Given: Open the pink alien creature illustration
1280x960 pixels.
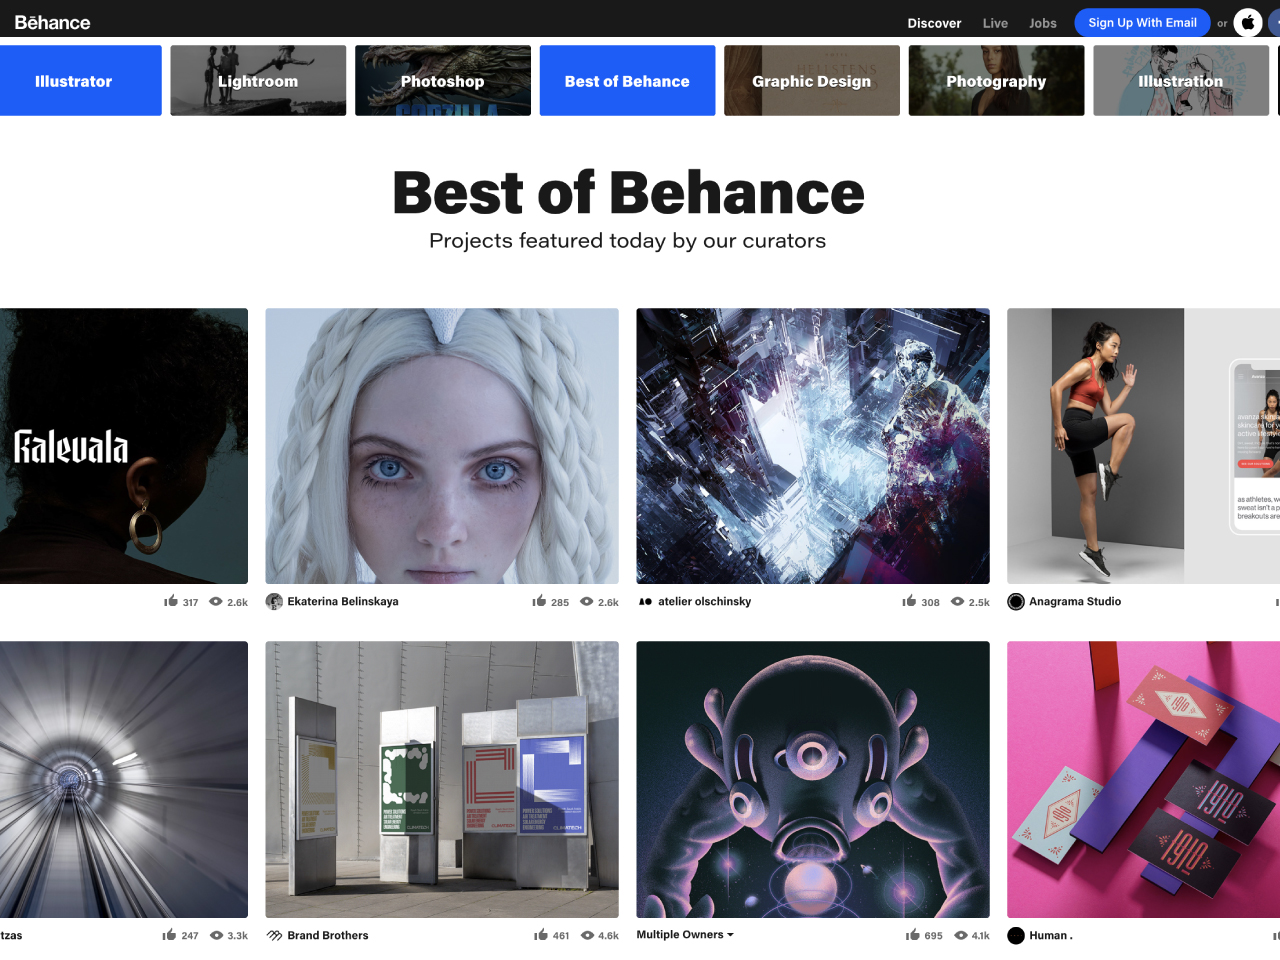Looking at the screenshot, I should (813, 780).
